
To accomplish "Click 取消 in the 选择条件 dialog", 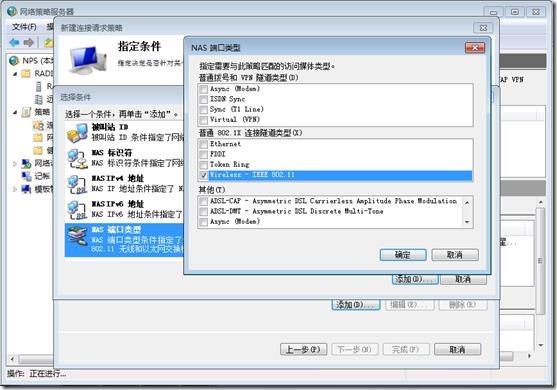I will tap(463, 279).
